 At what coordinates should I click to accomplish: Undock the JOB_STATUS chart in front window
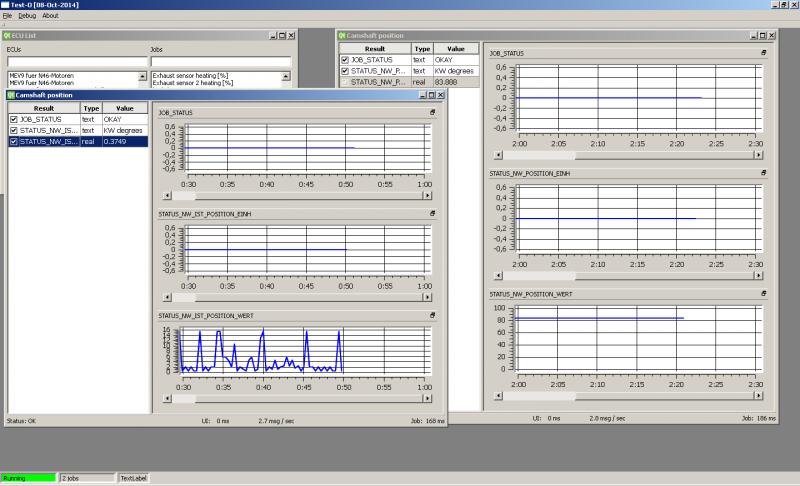[x=433, y=113]
